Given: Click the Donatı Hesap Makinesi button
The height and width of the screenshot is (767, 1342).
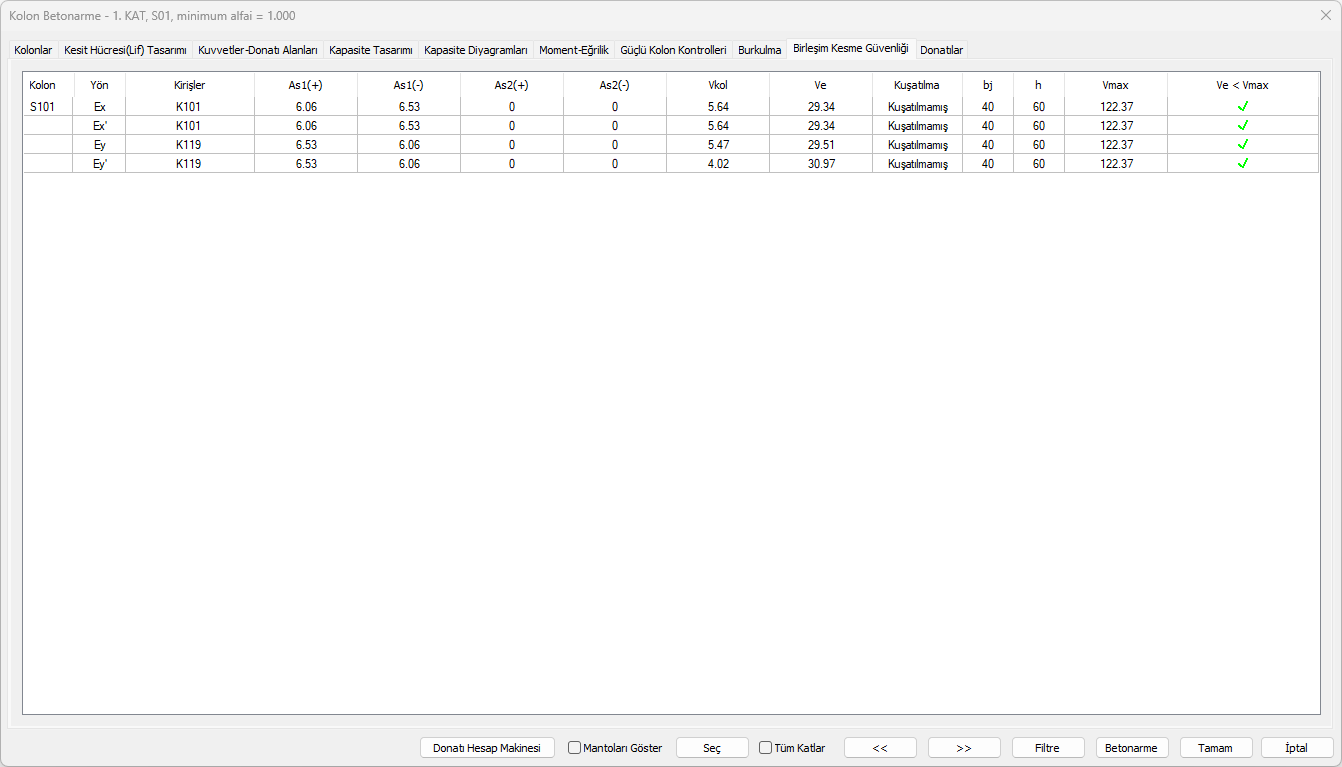Looking at the screenshot, I should pos(487,748).
